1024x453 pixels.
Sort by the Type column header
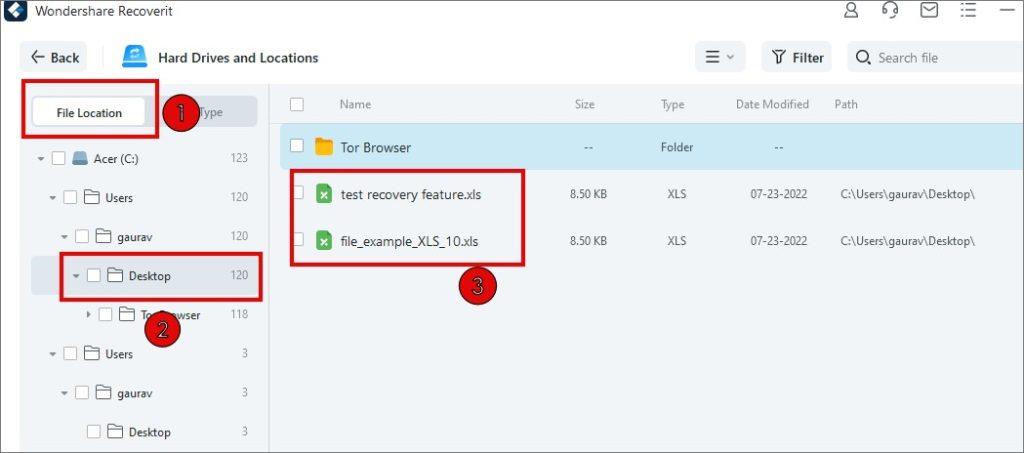pos(672,104)
